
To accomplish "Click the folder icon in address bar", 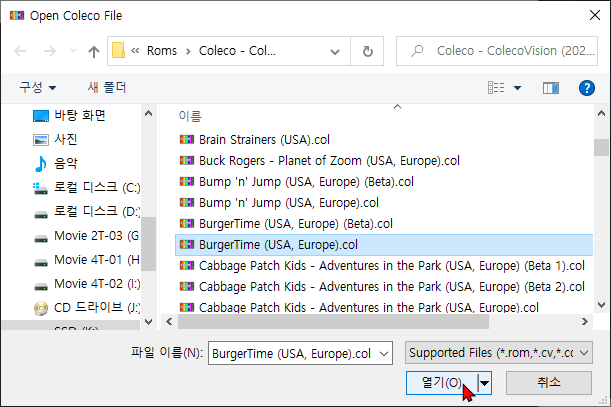I will 118,51.
